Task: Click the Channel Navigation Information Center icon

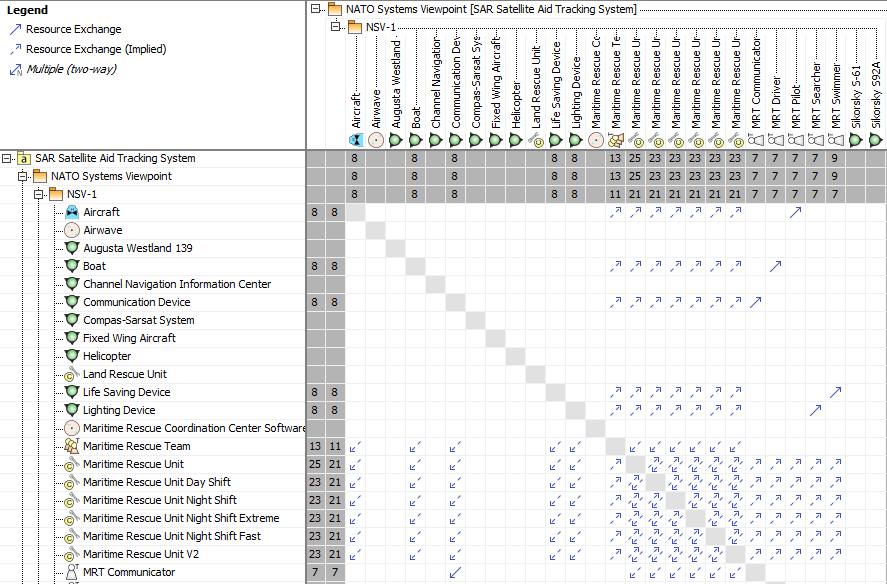Action: pos(72,284)
